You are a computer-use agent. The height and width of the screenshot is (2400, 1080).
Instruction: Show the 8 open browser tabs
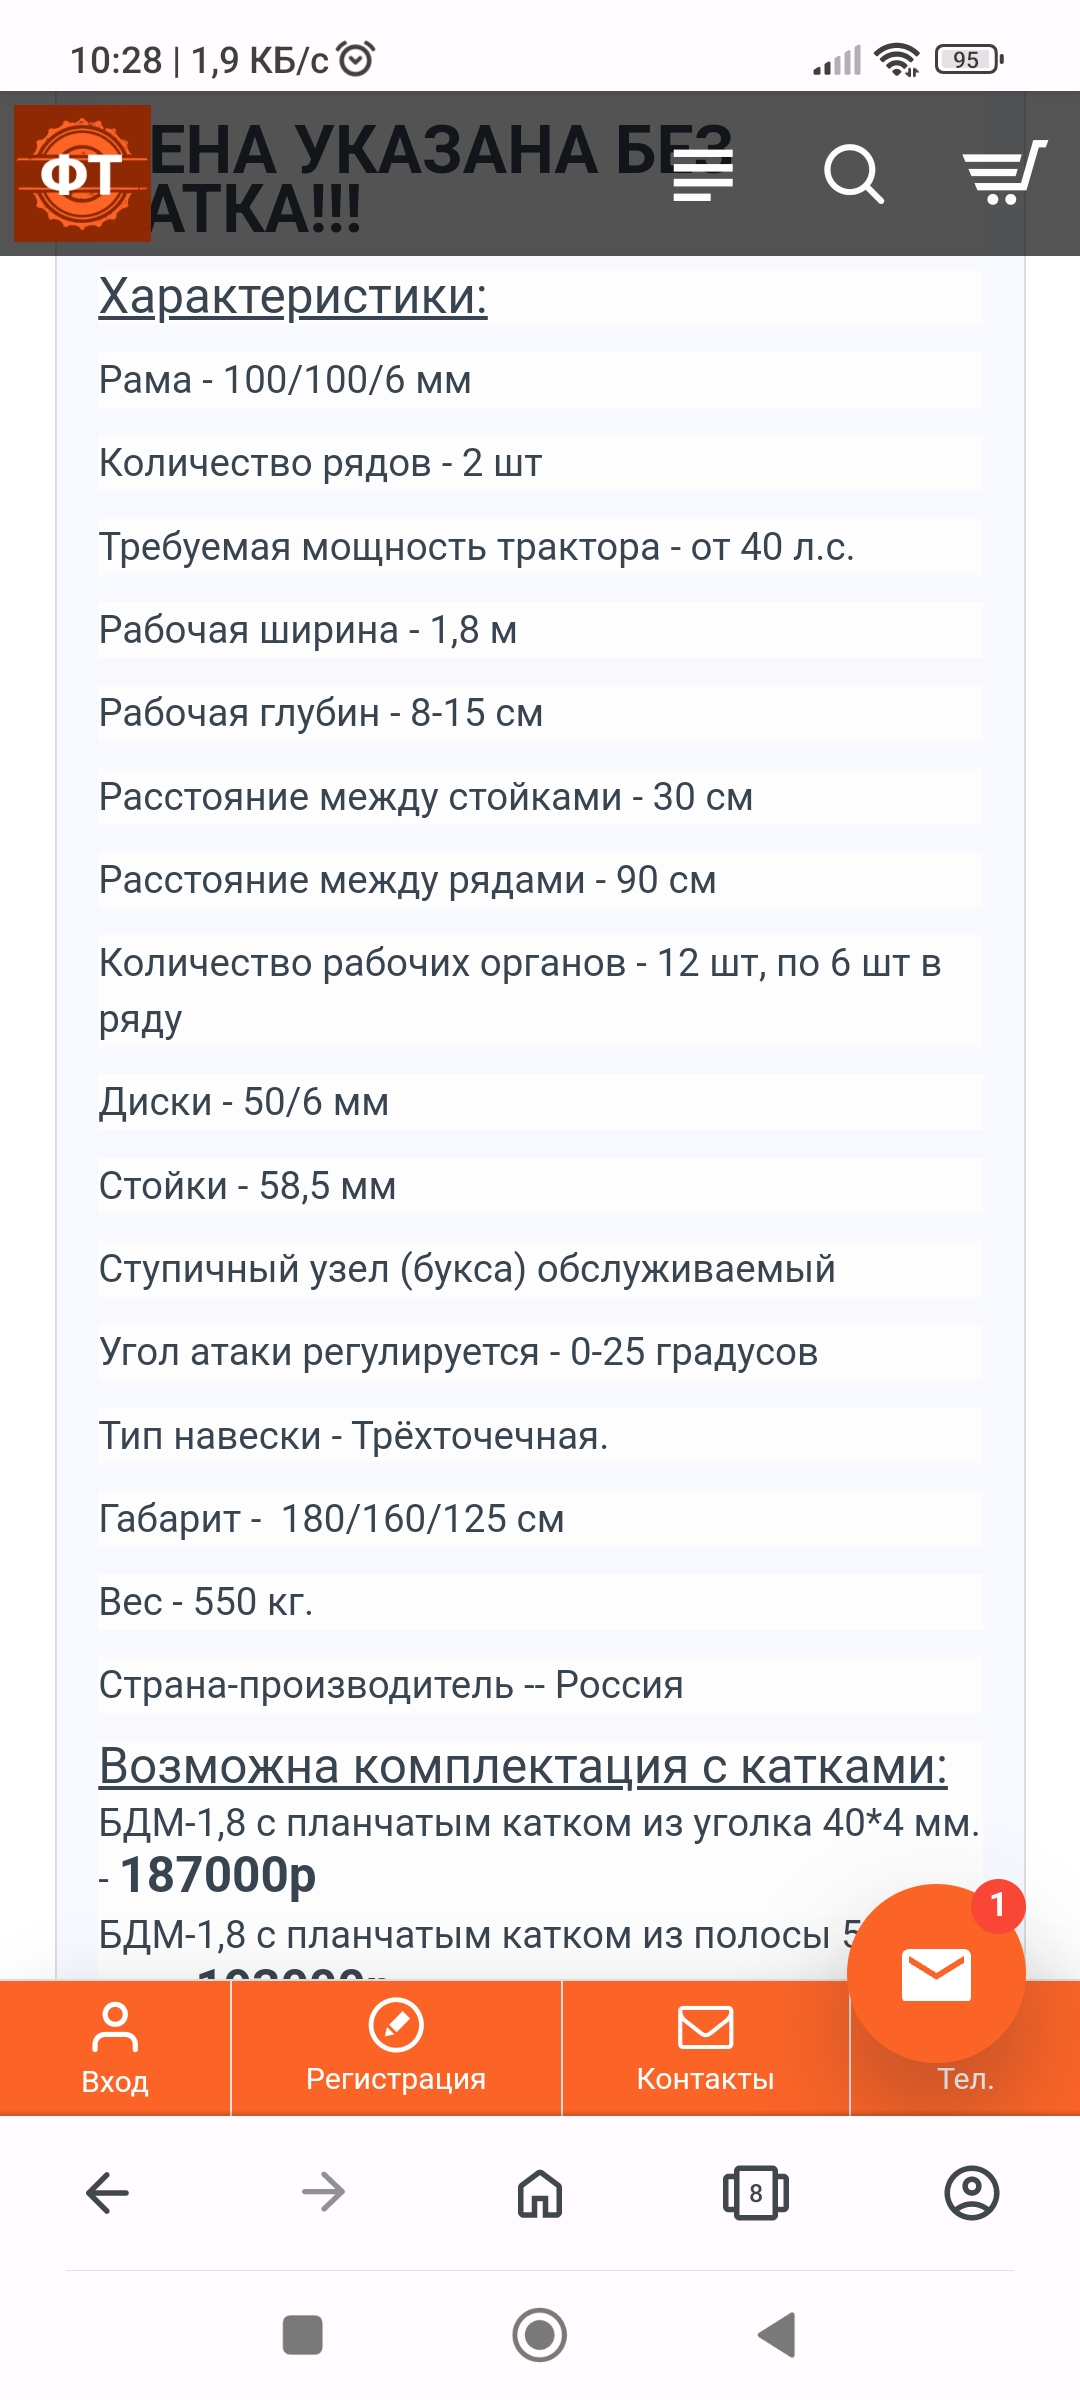click(x=755, y=2193)
